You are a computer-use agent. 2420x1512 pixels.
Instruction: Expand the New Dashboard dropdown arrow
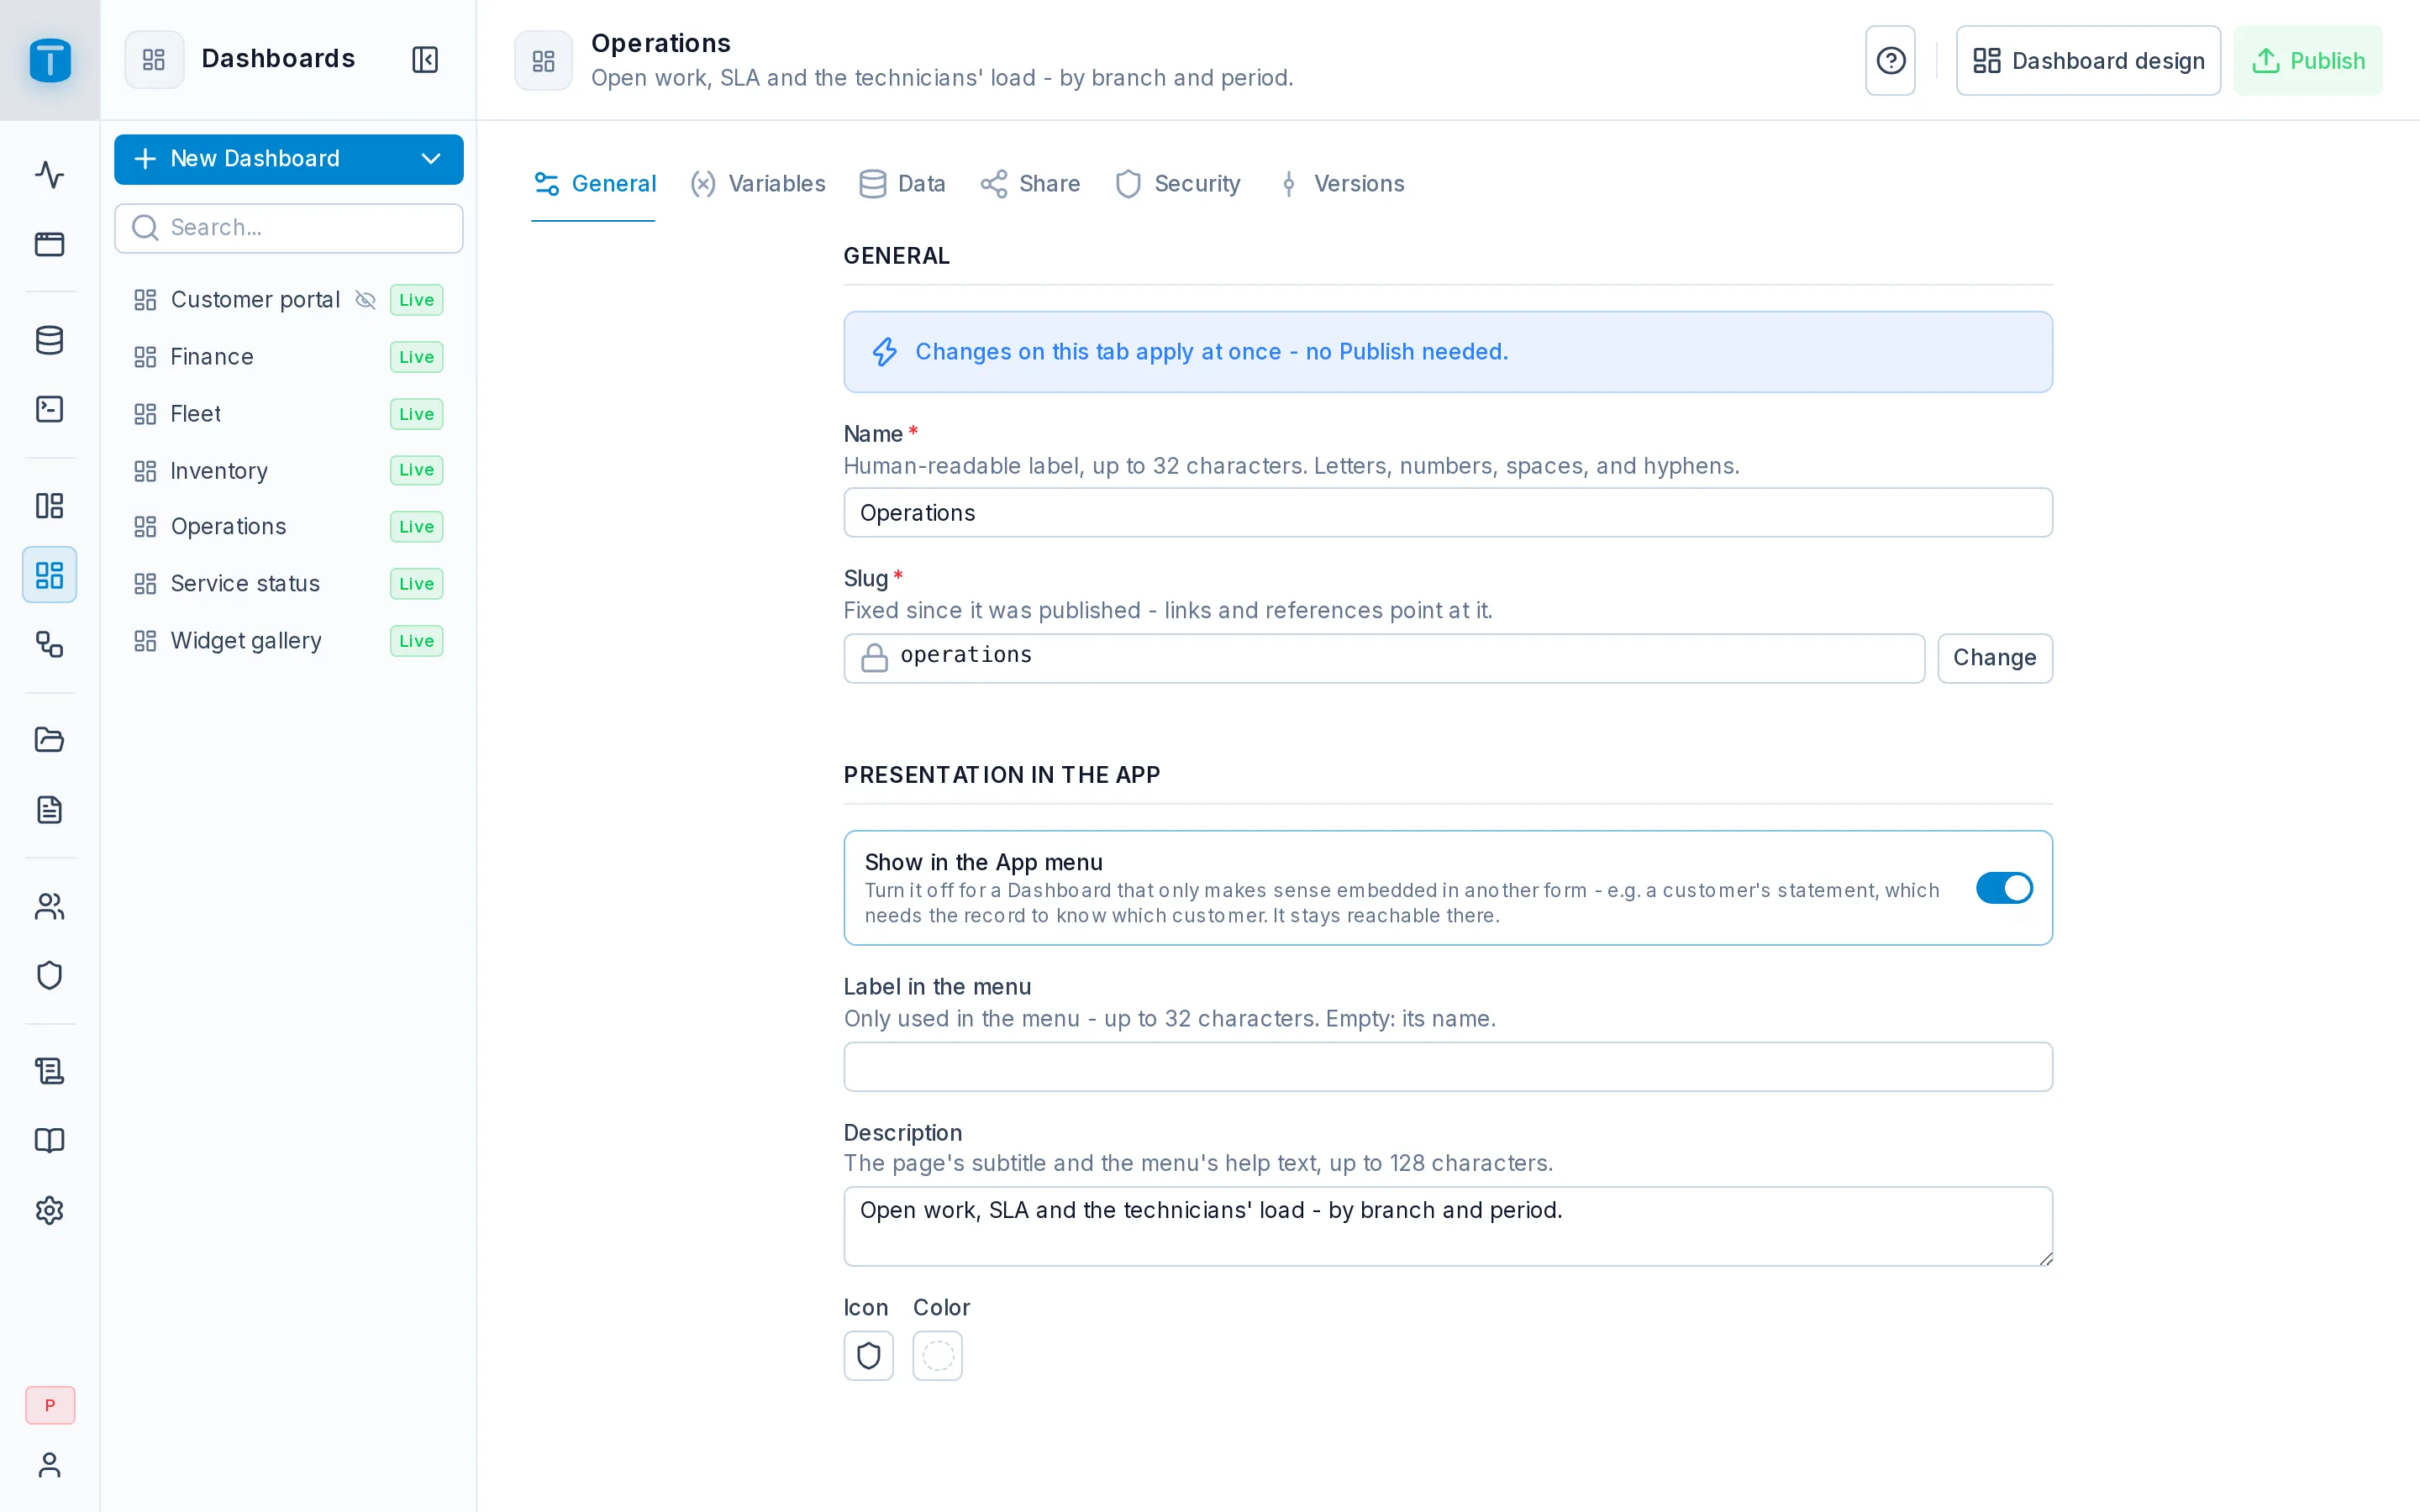pos(431,159)
